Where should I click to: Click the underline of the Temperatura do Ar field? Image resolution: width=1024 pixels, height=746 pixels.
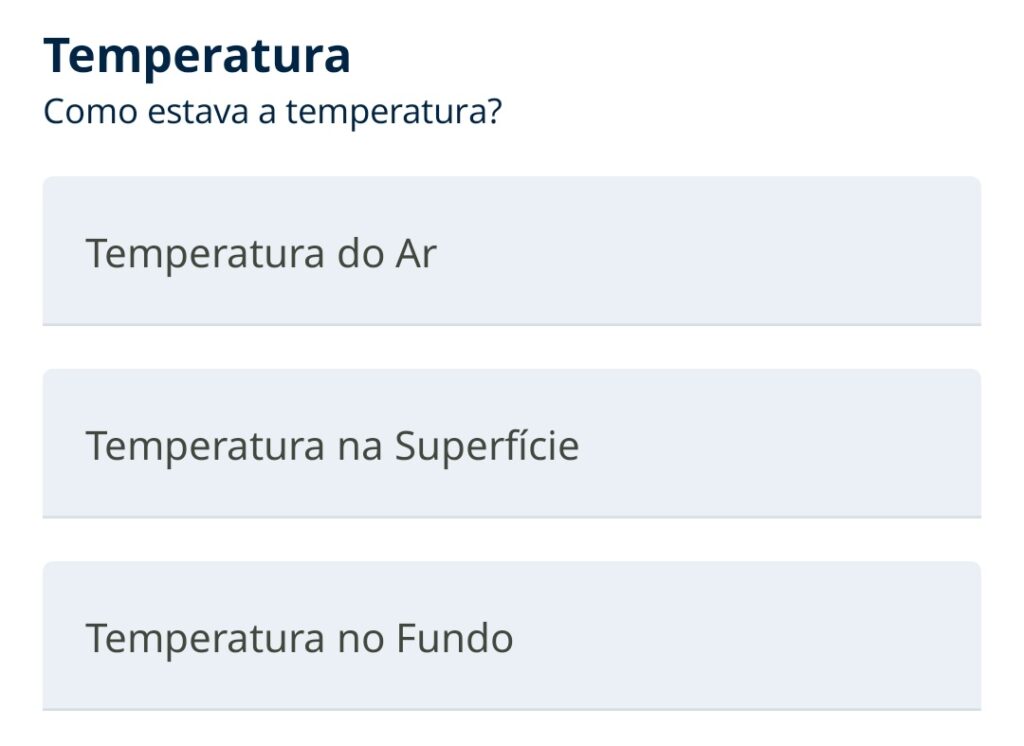tap(511, 325)
